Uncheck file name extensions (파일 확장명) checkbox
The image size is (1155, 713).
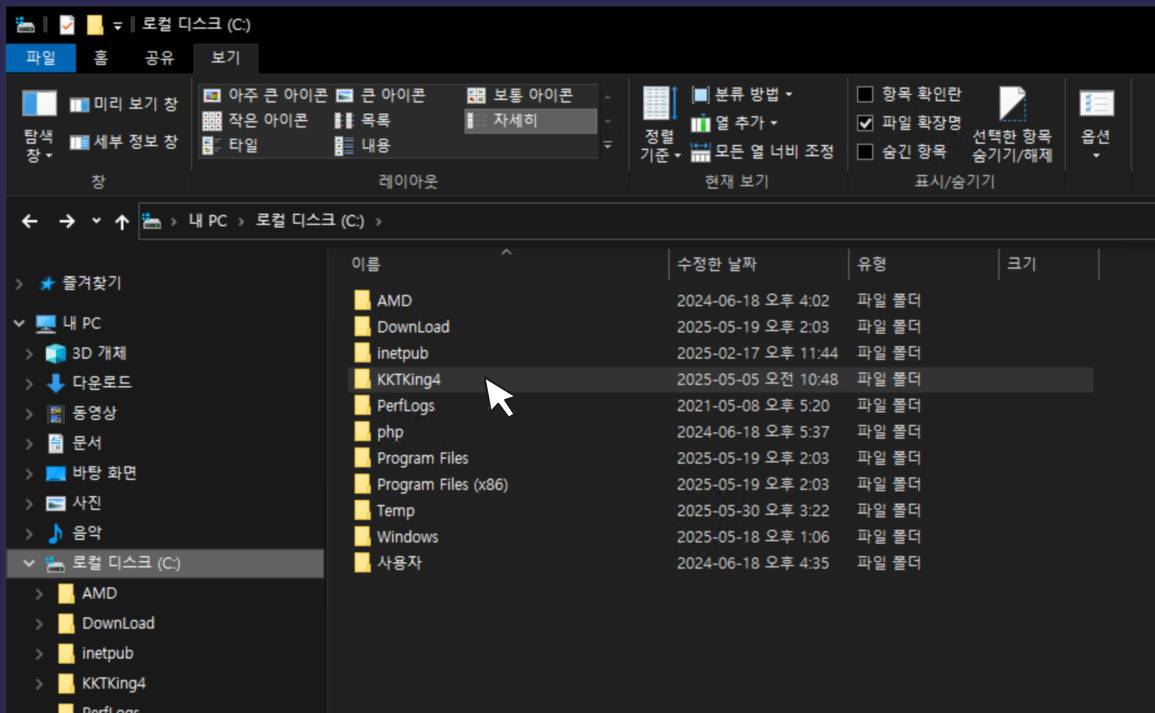point(866,123)
